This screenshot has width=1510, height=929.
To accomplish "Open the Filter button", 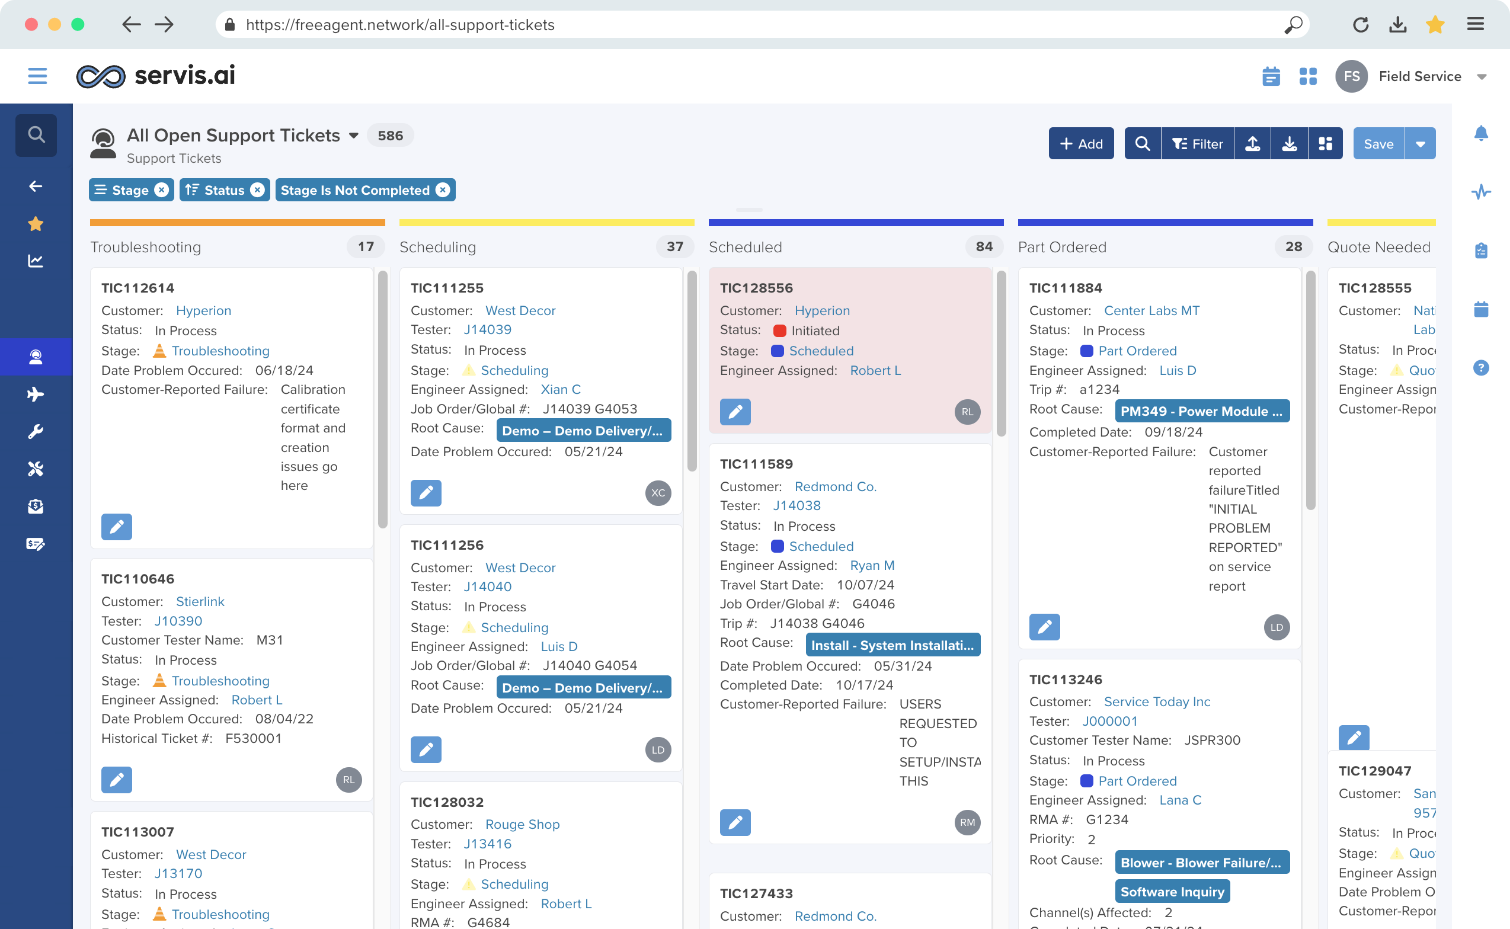I will (1198, 143).
